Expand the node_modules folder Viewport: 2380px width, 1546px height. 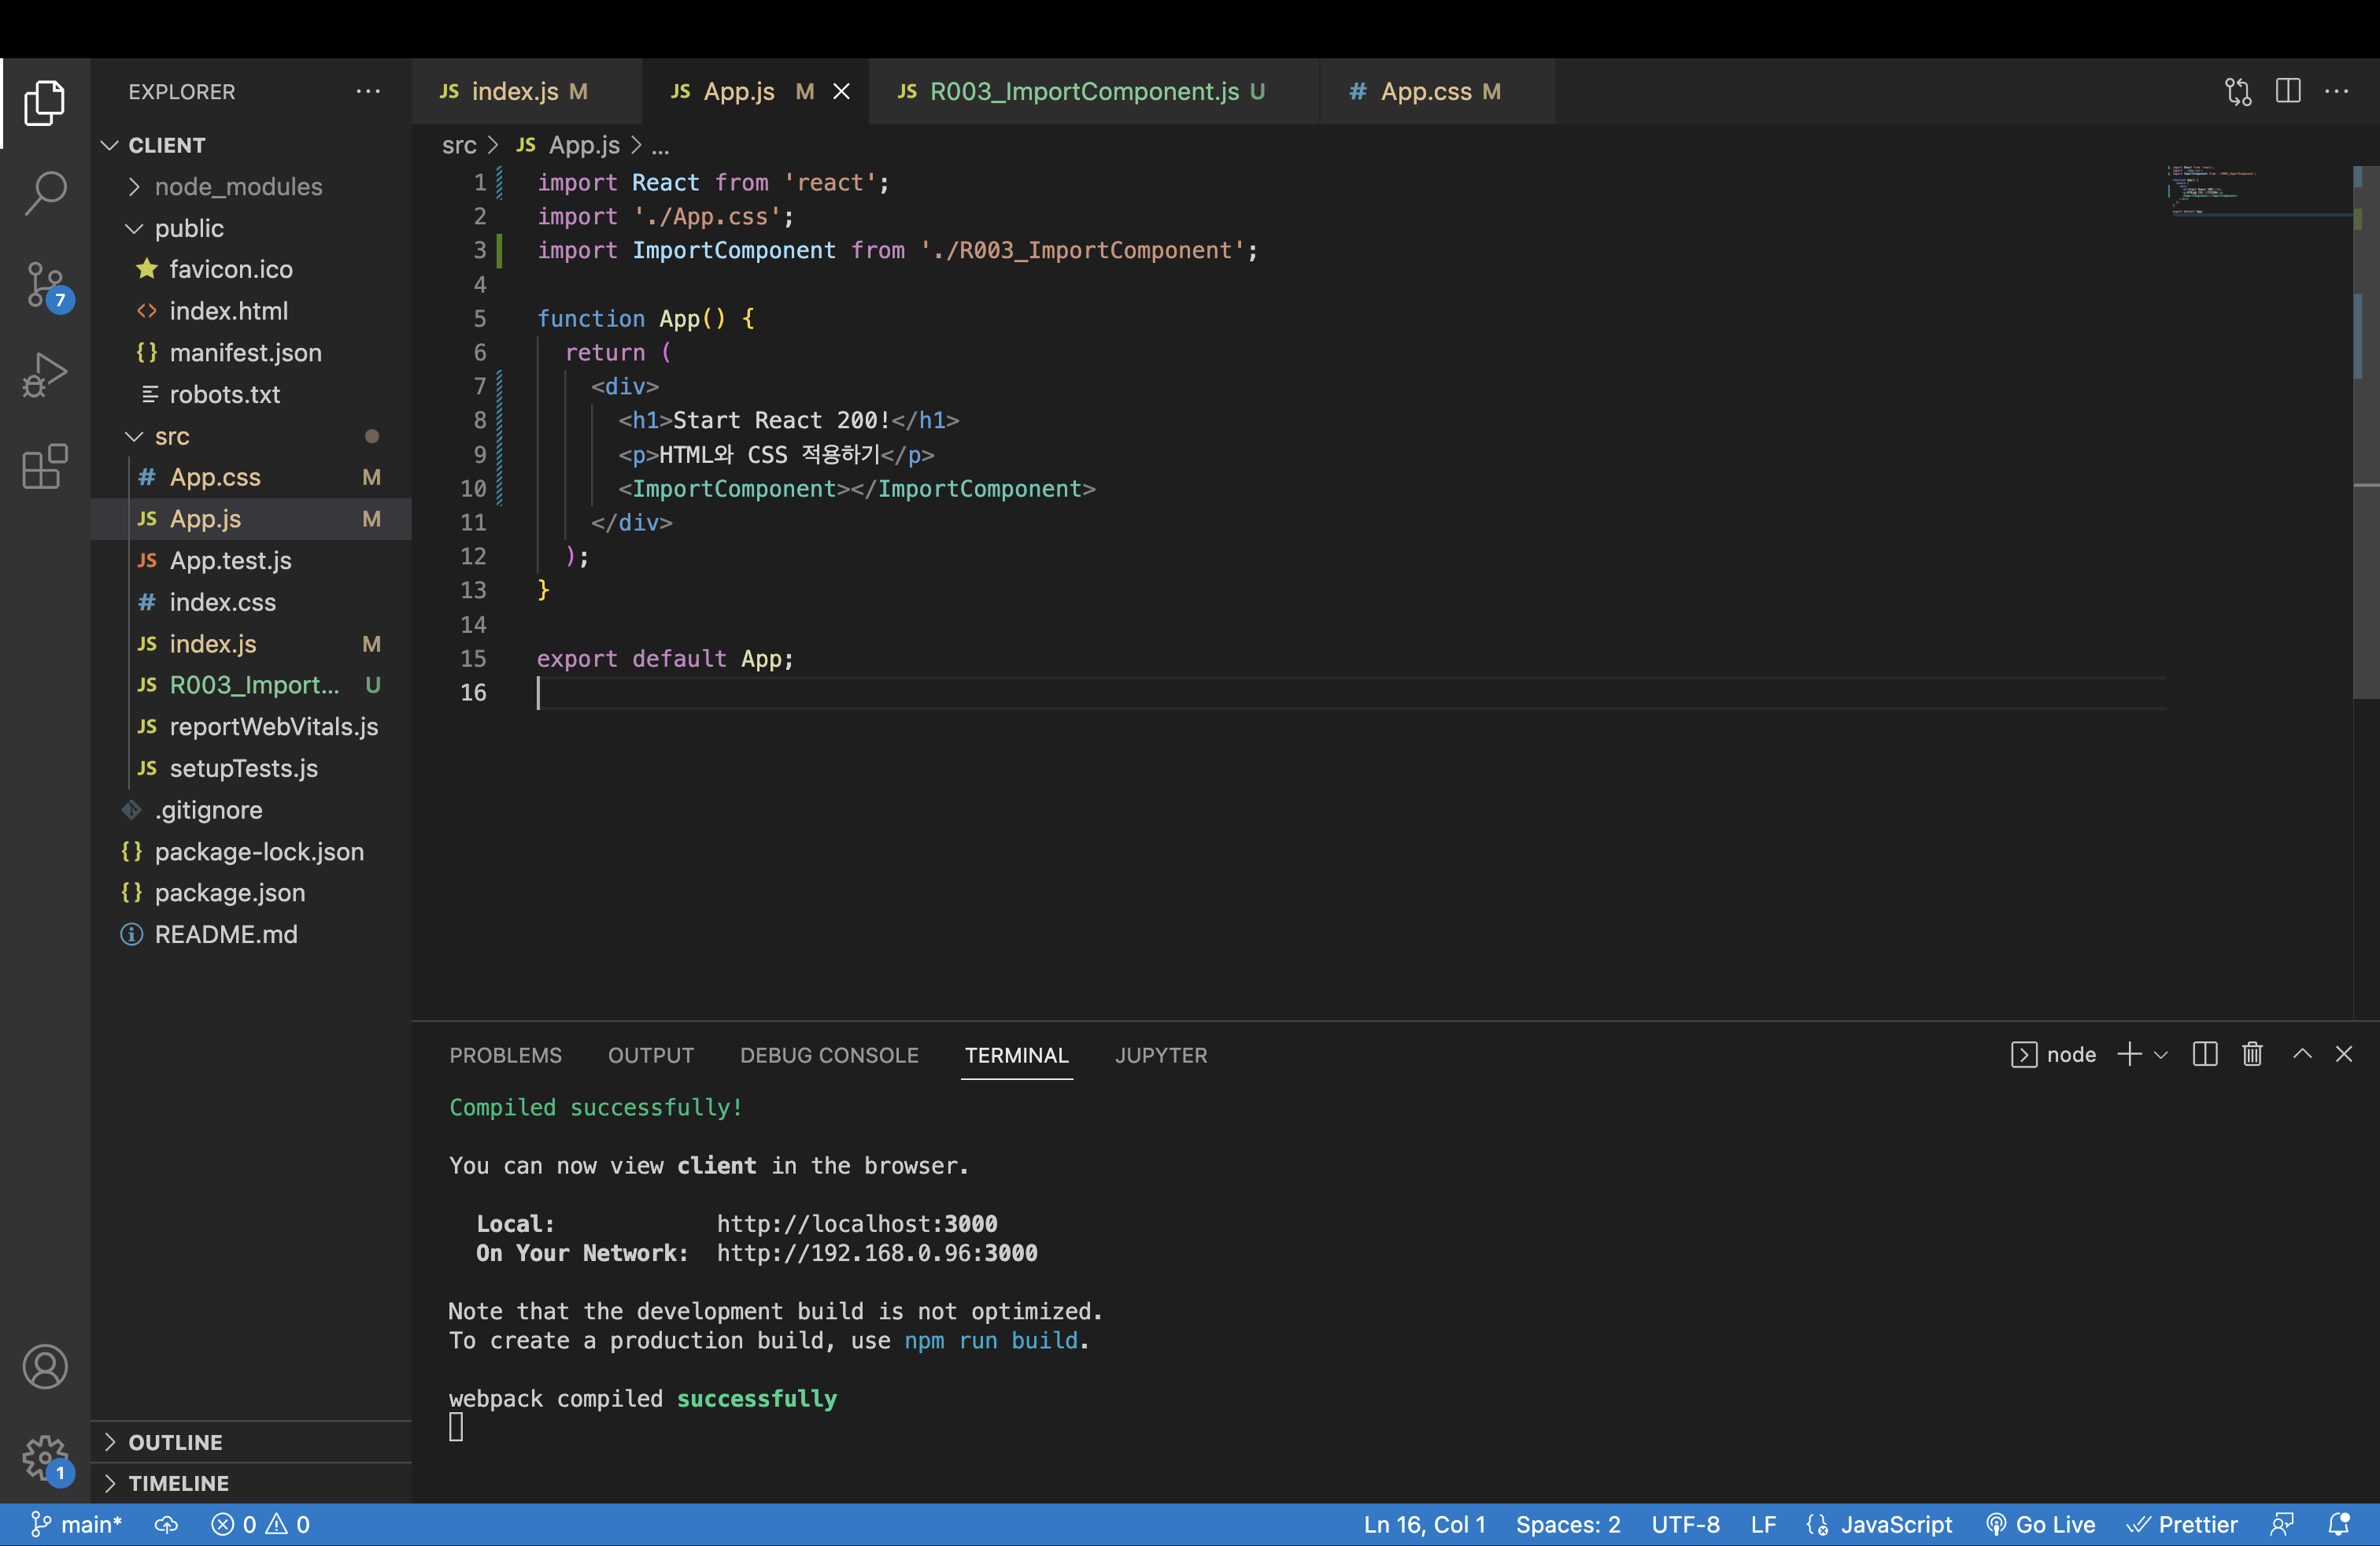238,187
